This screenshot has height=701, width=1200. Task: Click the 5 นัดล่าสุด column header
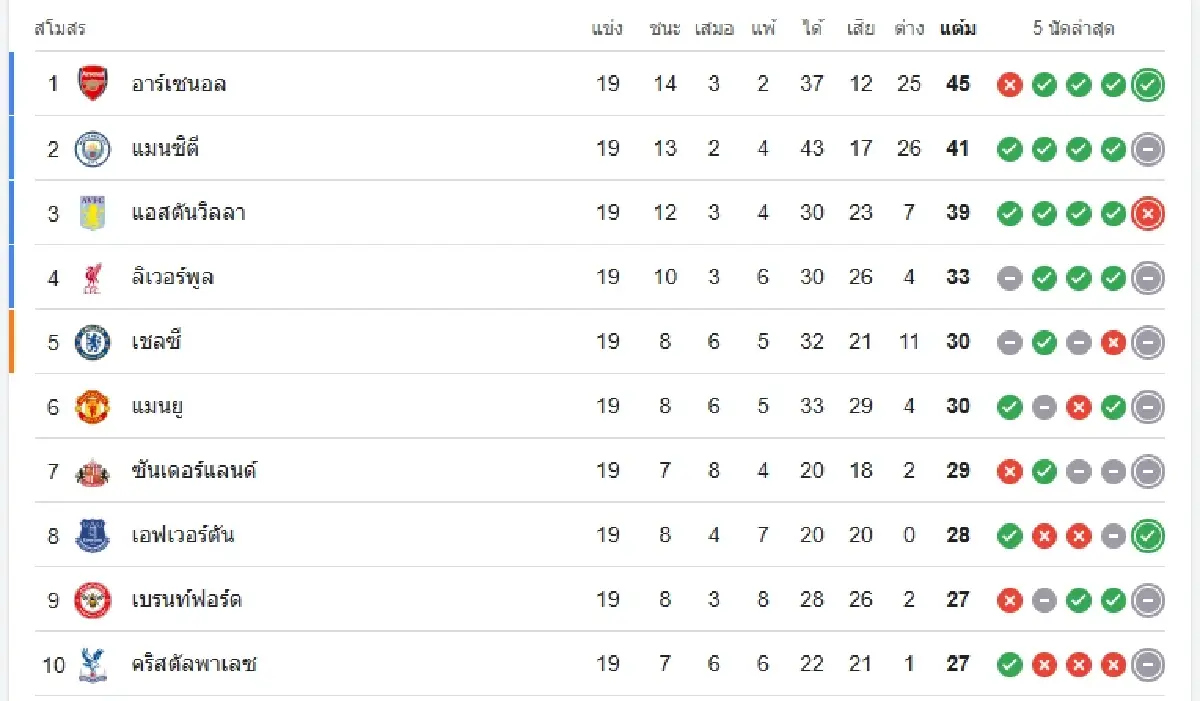pos(1073,29)
